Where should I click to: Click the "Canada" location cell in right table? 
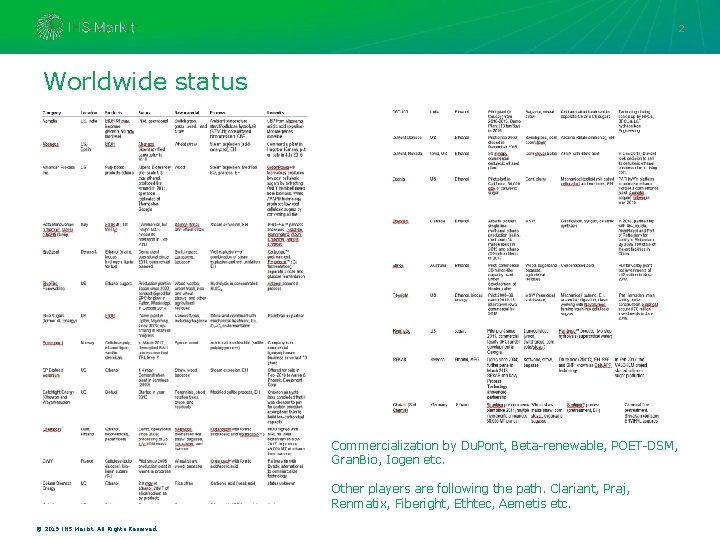click(437, 221)
